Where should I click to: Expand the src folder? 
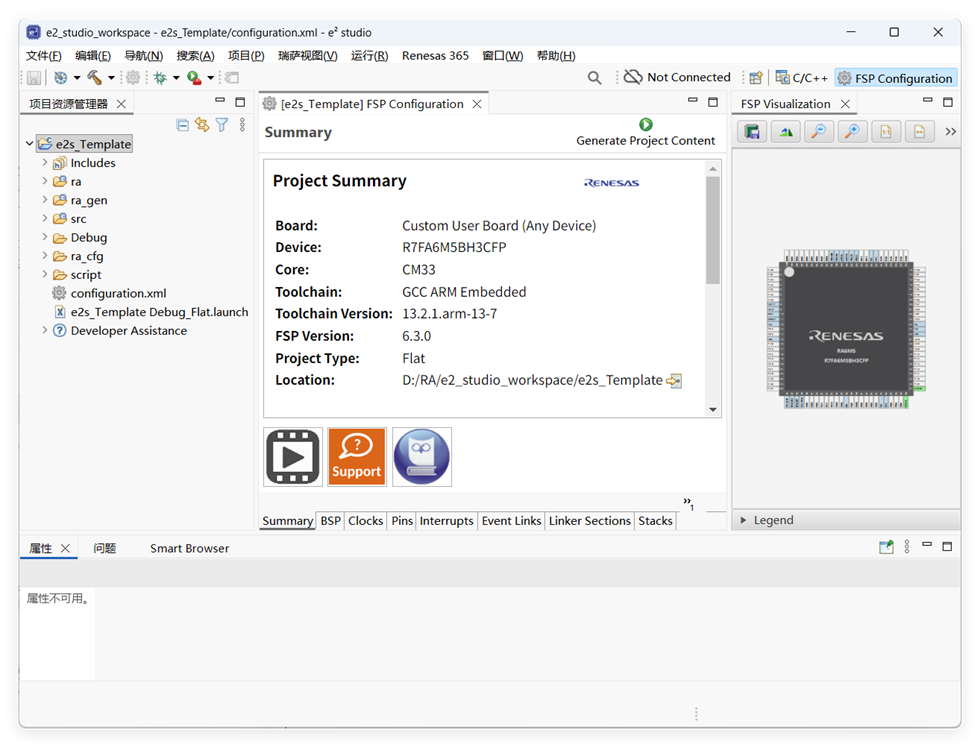pyautogui.click(x=44, y=218)
